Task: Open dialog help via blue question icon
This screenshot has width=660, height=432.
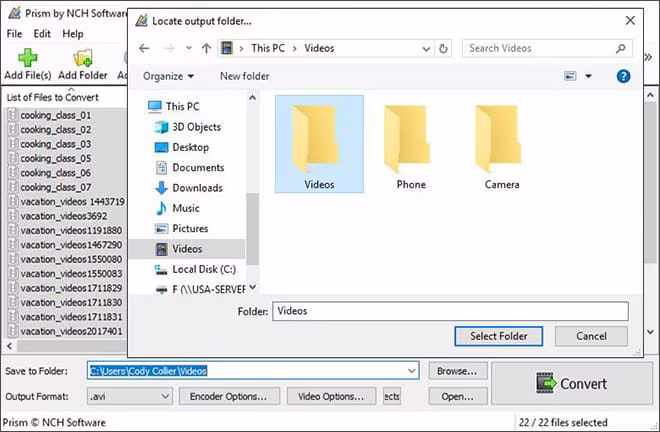Action: point(623,76)
